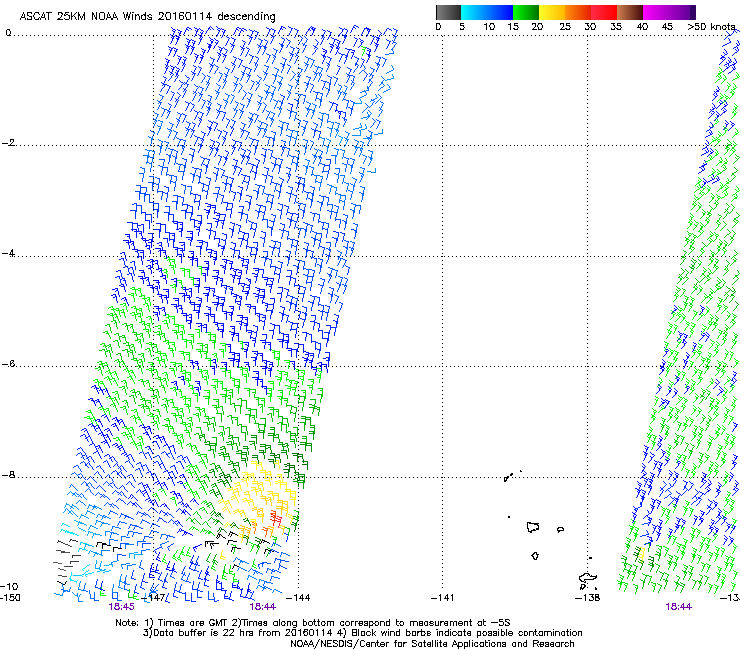This screenshot has width=740, height=650.
Task: Click the '-144' longitude axis label
Action: click(299, 598)
